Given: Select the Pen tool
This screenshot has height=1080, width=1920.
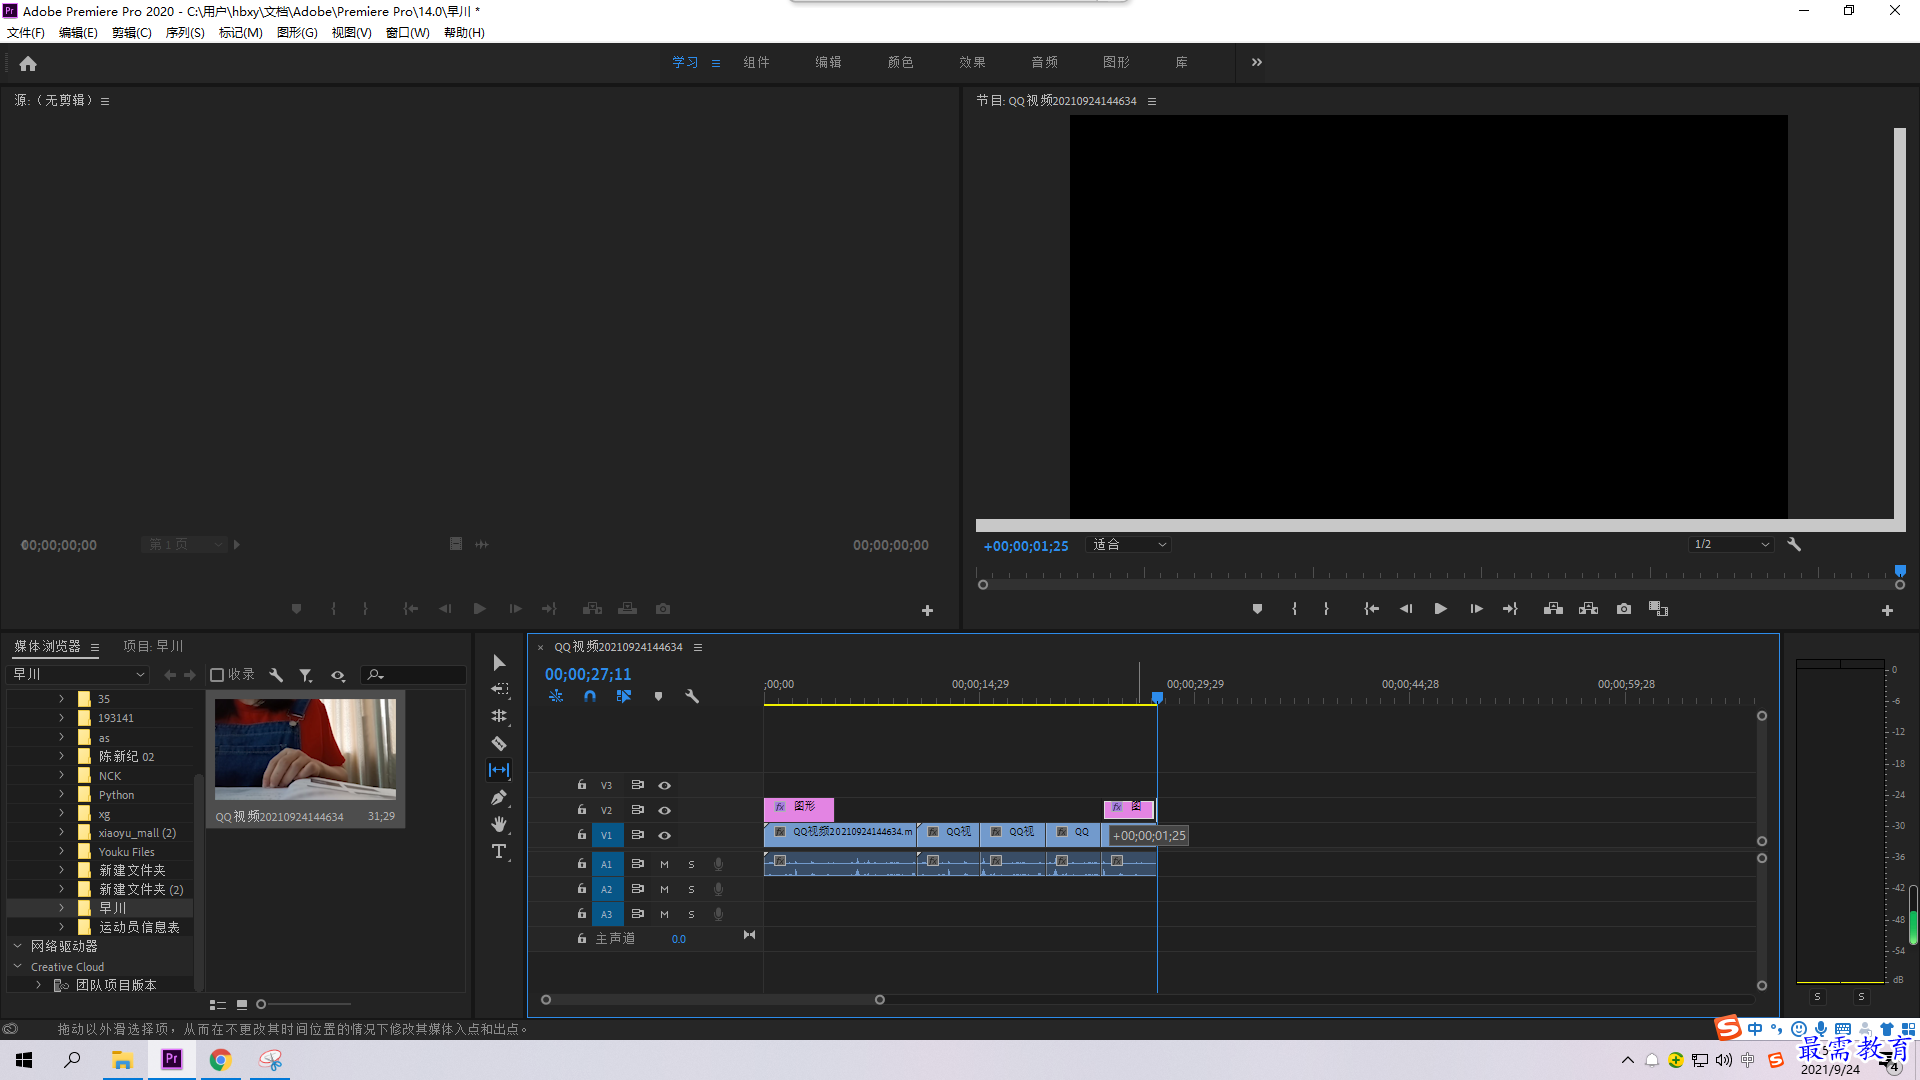Looking at the screenshot, I should coord(499,797).
